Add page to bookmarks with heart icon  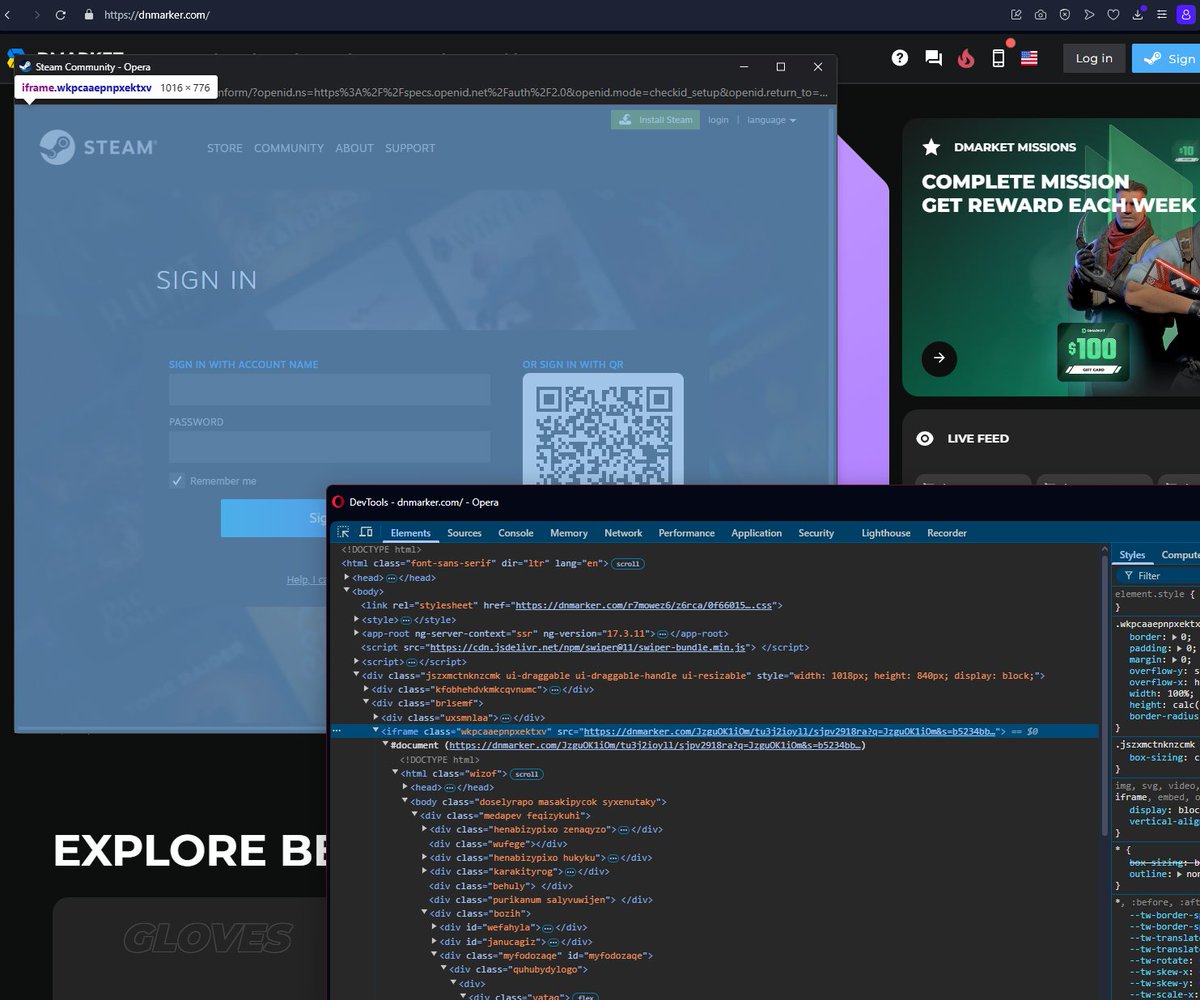point(1113,15)
